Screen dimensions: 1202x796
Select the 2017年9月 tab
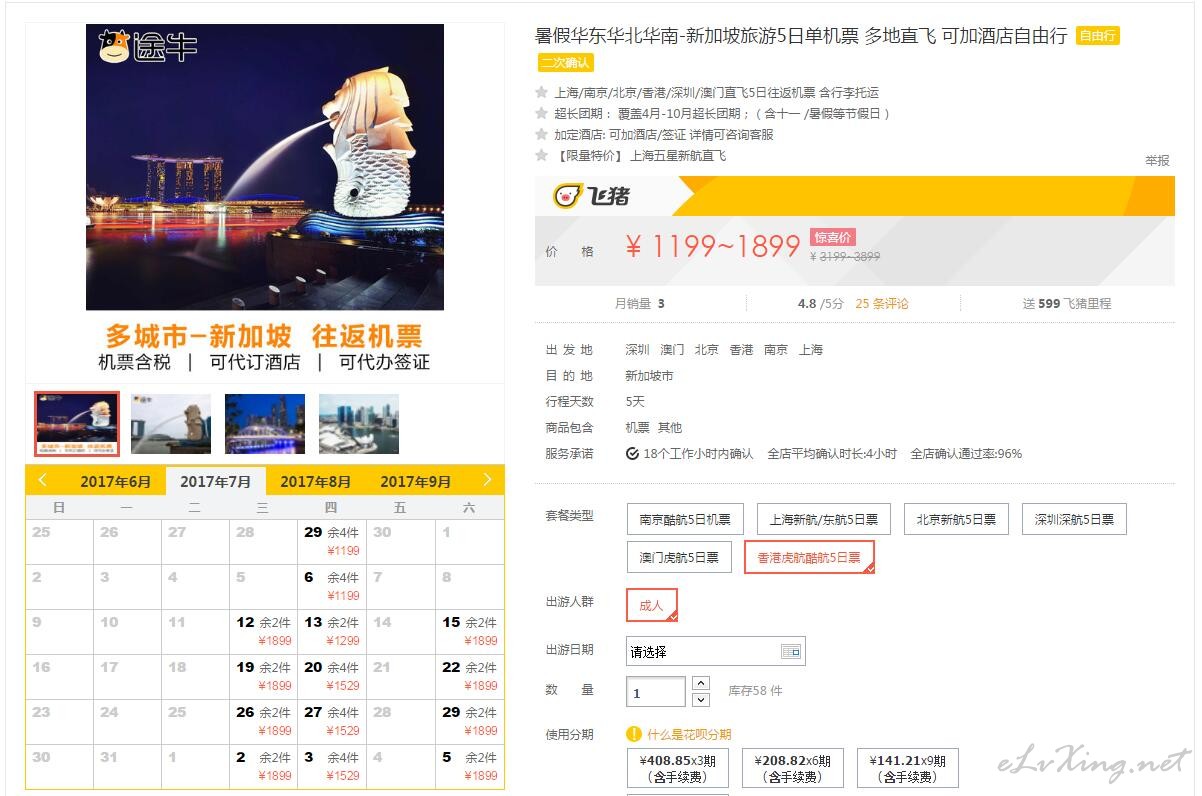[x=416, y=481]
